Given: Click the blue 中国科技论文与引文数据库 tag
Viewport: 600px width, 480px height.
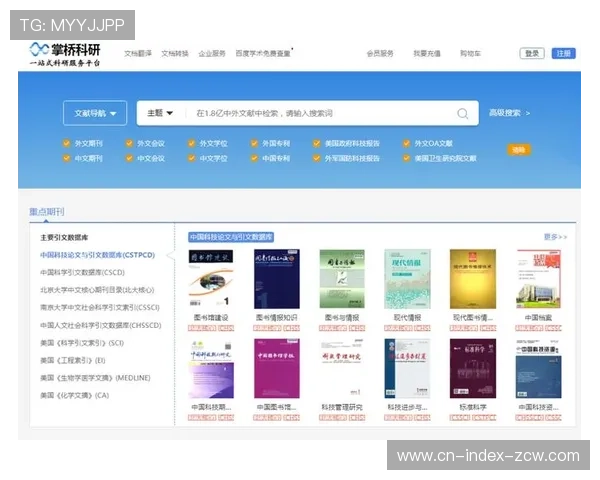Looking at the screenshot, I should 231,237.
